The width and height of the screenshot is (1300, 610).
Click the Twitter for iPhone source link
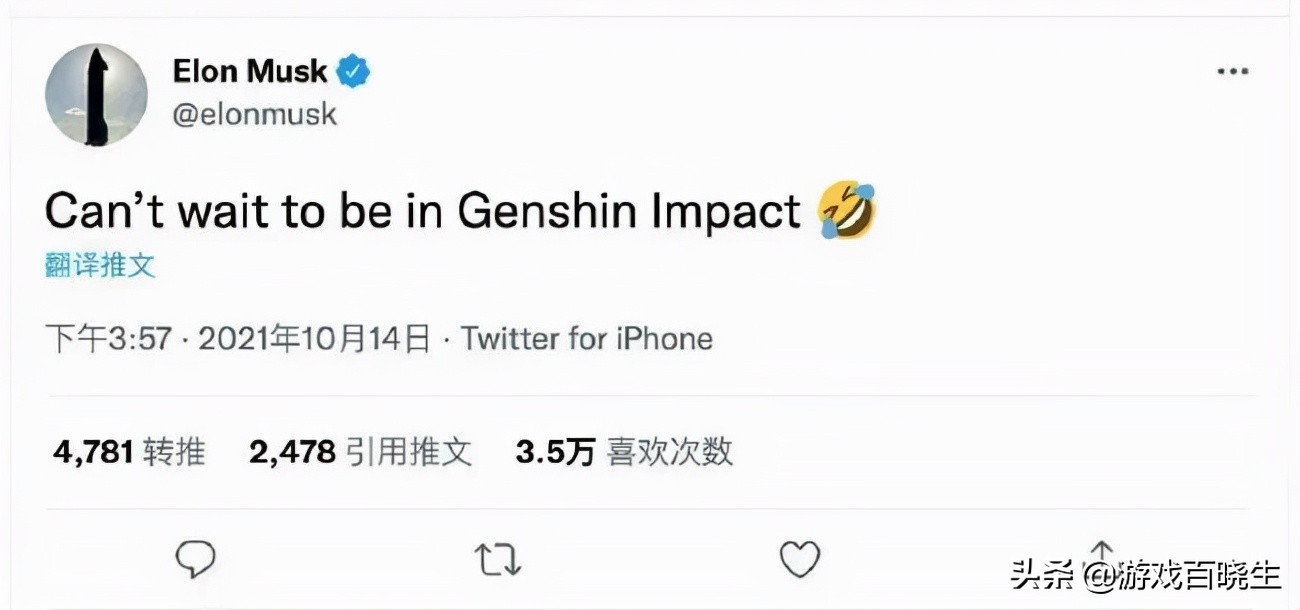[x=587, y=339]
